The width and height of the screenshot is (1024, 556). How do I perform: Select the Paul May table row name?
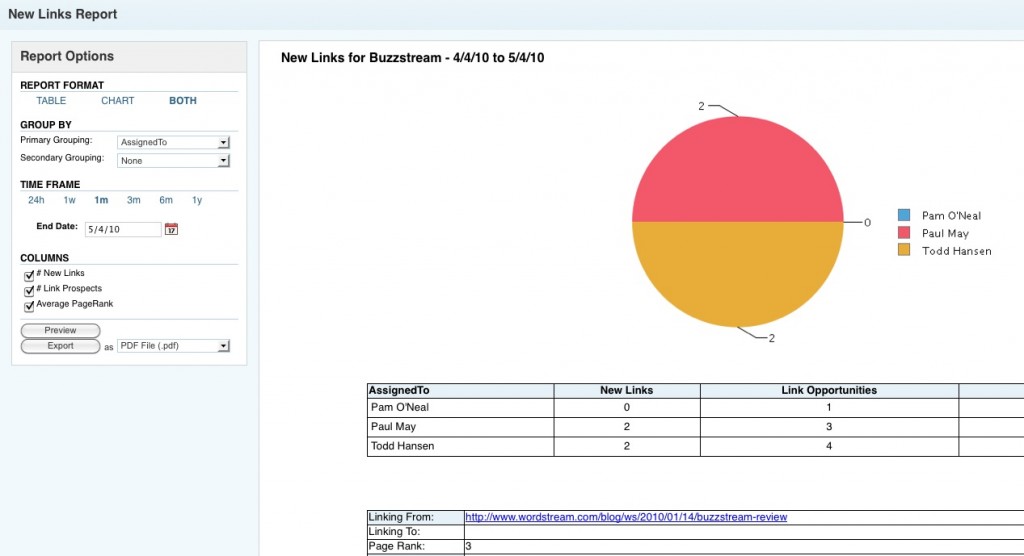pos(393,427)
